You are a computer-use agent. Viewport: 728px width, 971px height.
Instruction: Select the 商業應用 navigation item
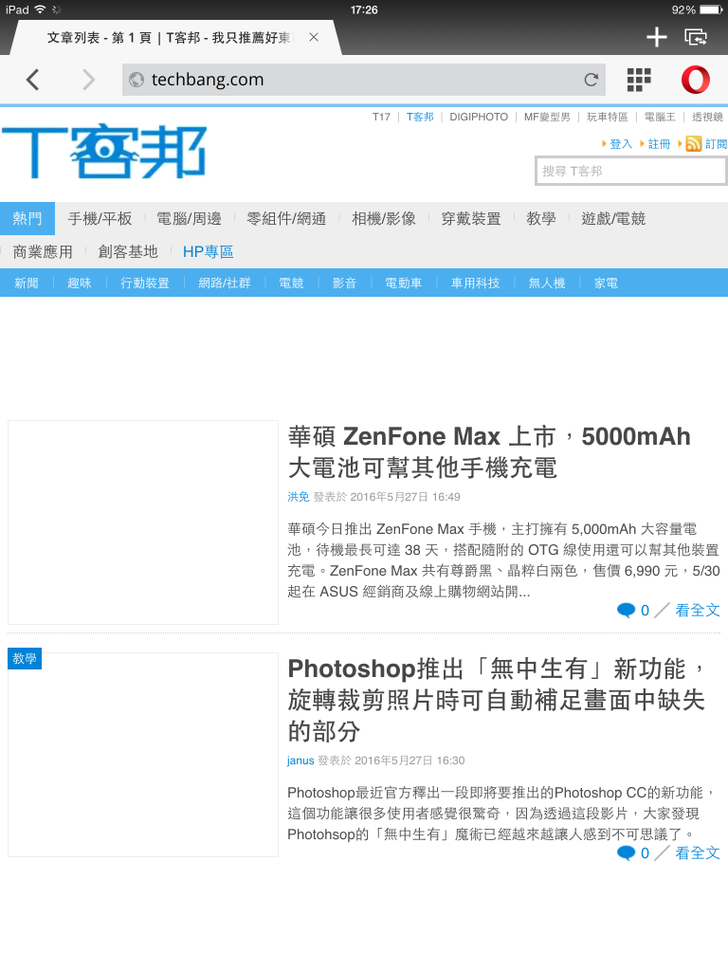coord(43,252)
